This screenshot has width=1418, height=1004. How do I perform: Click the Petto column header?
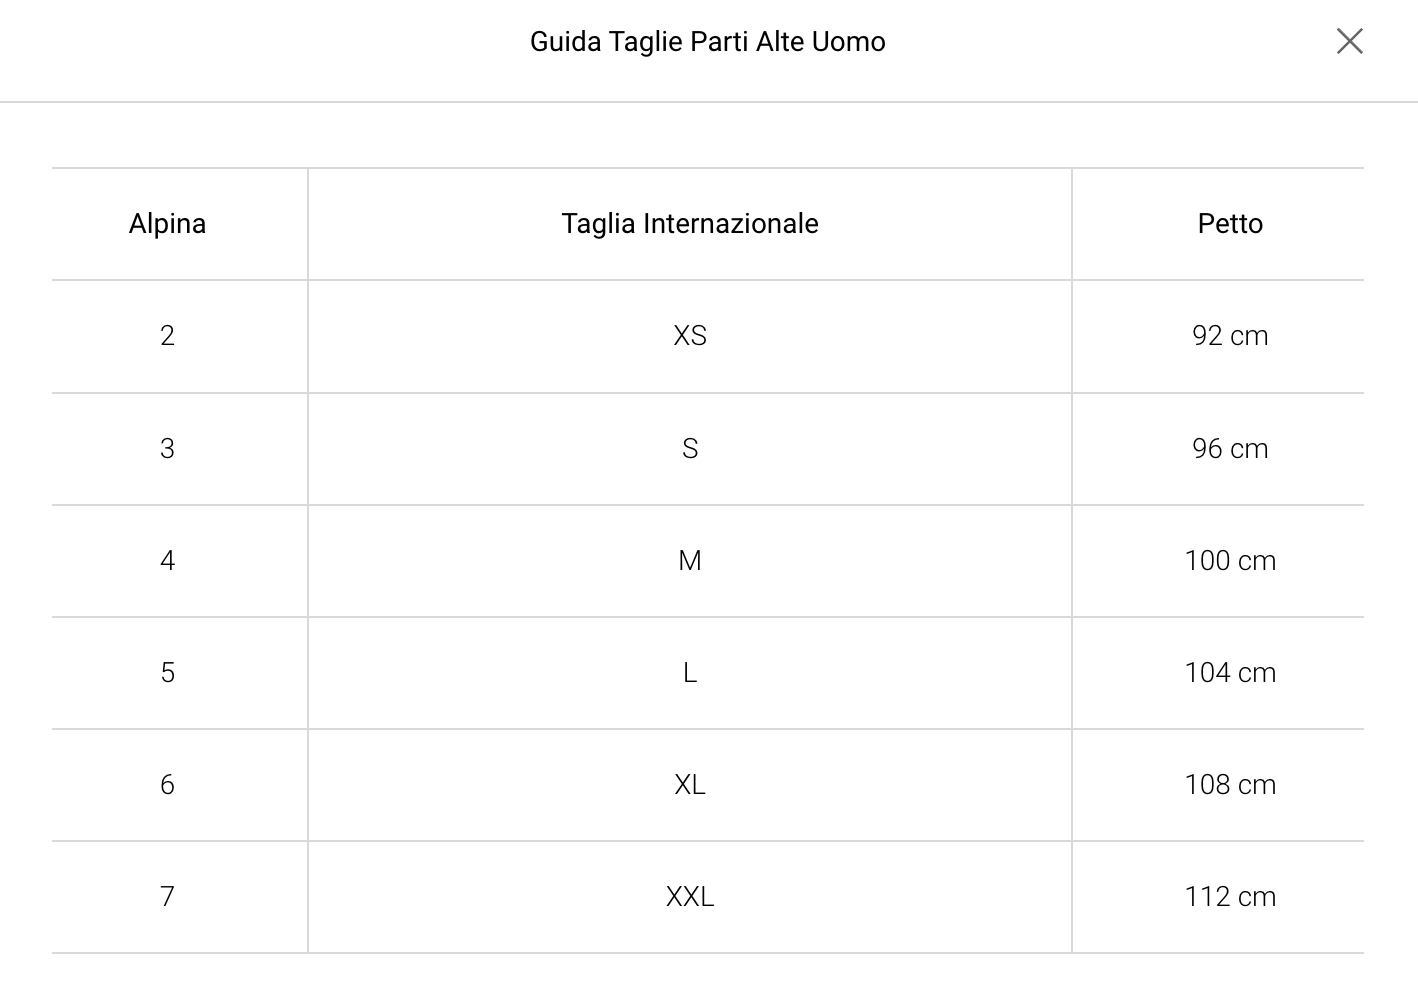coord(1230,224)
